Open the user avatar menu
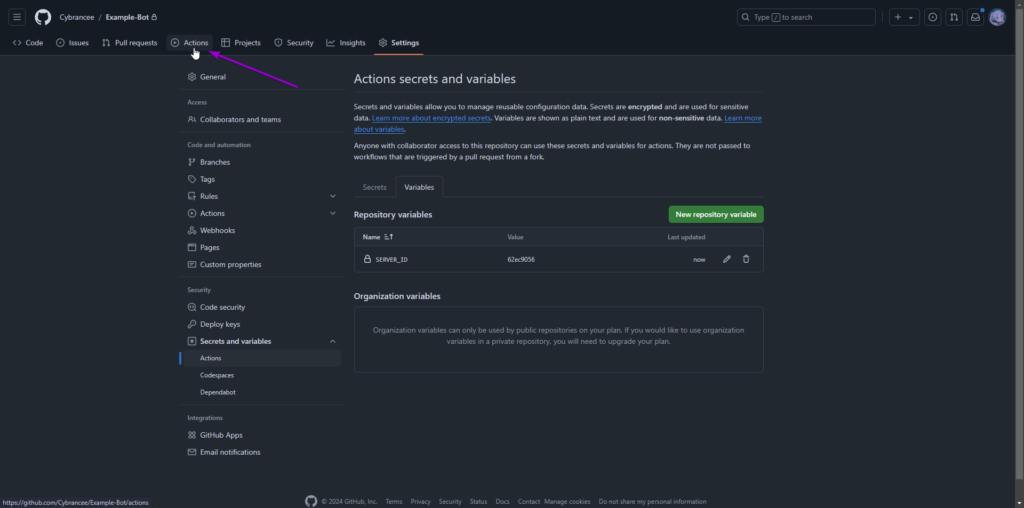 pyautogui.click(x=997, y=17)
